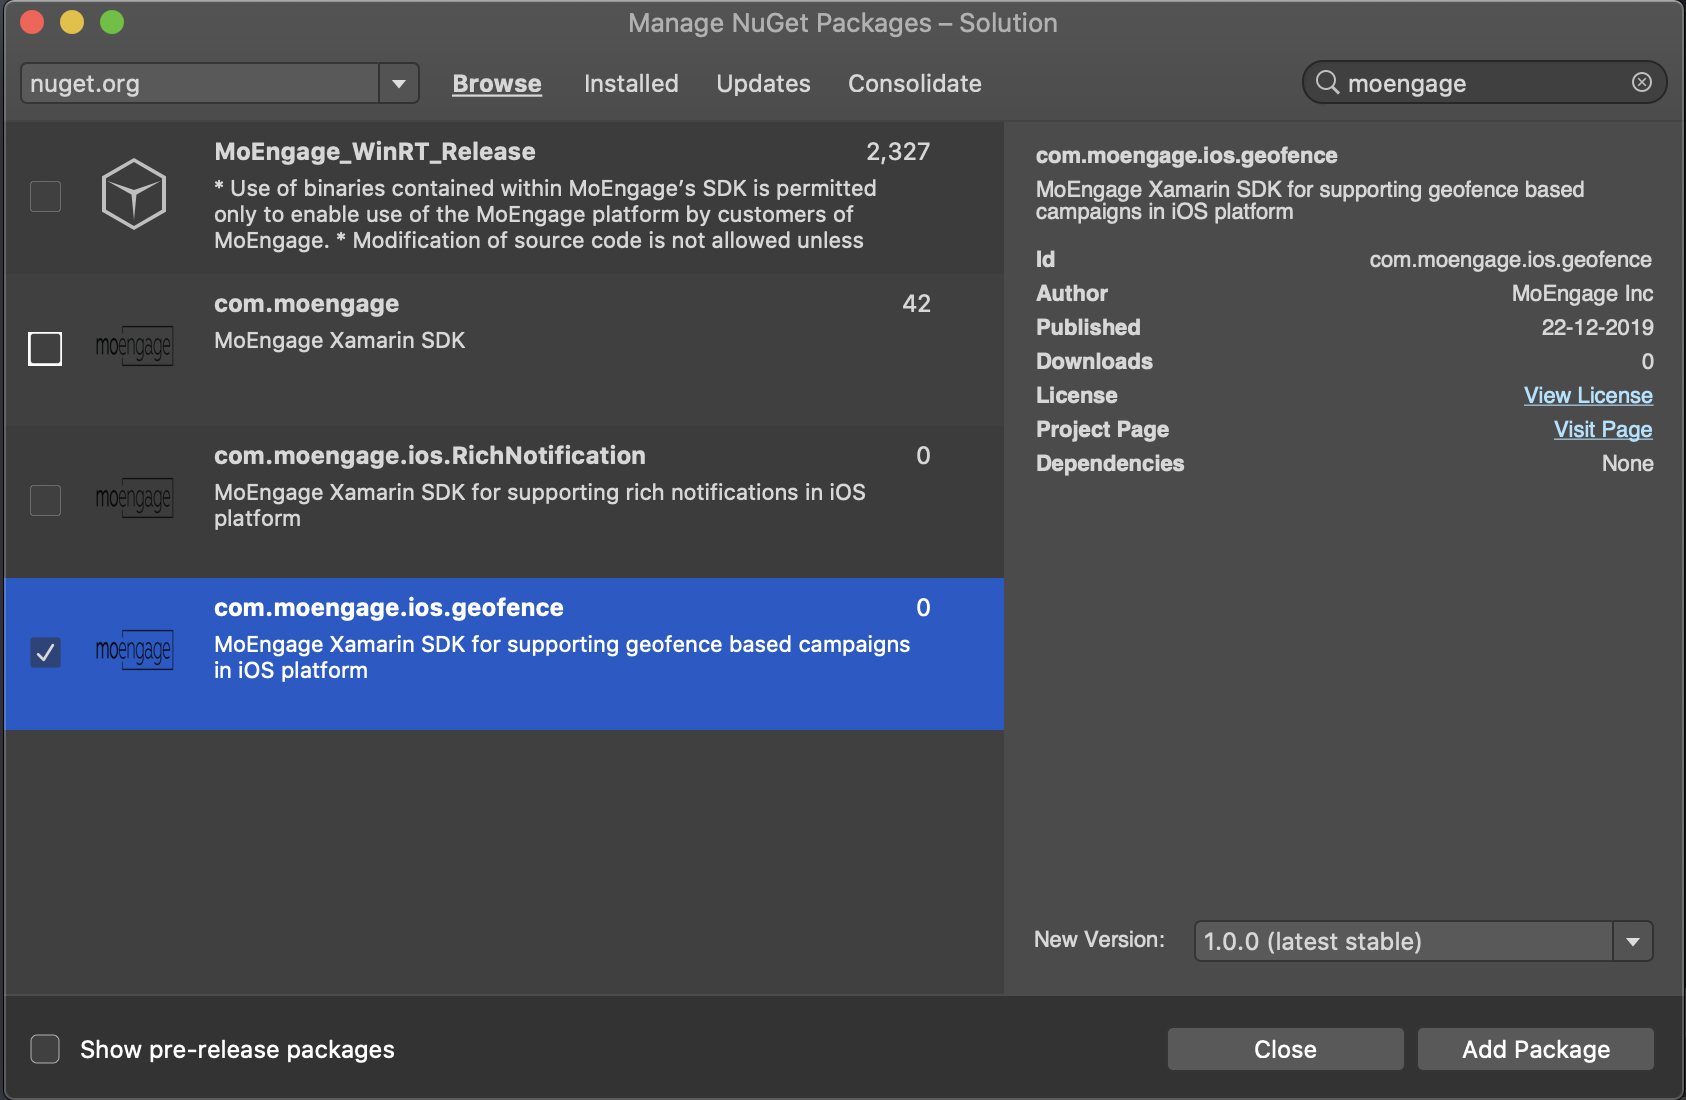
Task: Click the New Version label
Action: click(1099, 940)
